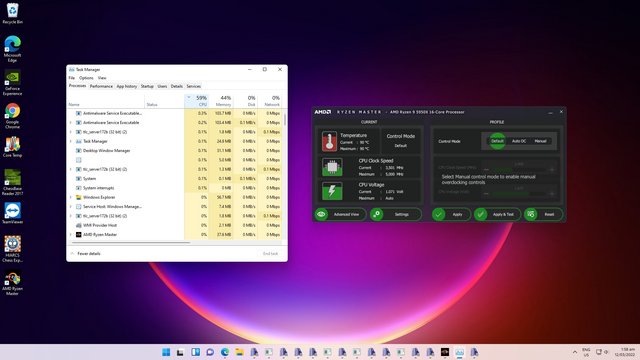Switch to the Users tab
The image size is (640, 360).
[x=162, y=86]
